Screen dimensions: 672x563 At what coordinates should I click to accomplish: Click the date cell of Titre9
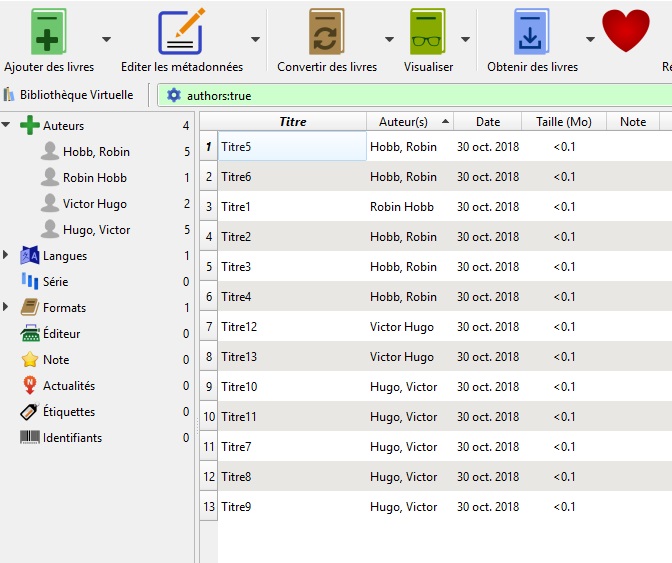tap(488, 506)
